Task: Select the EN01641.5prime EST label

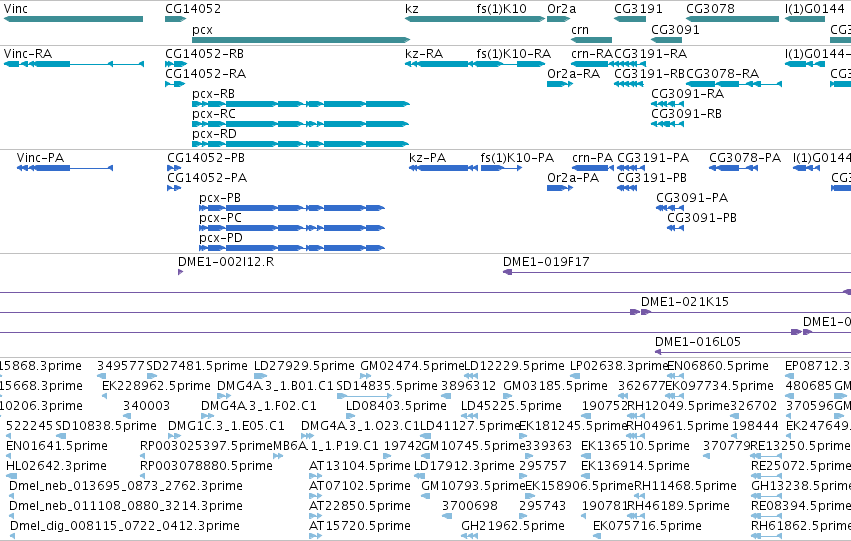Action: point(57,445)
